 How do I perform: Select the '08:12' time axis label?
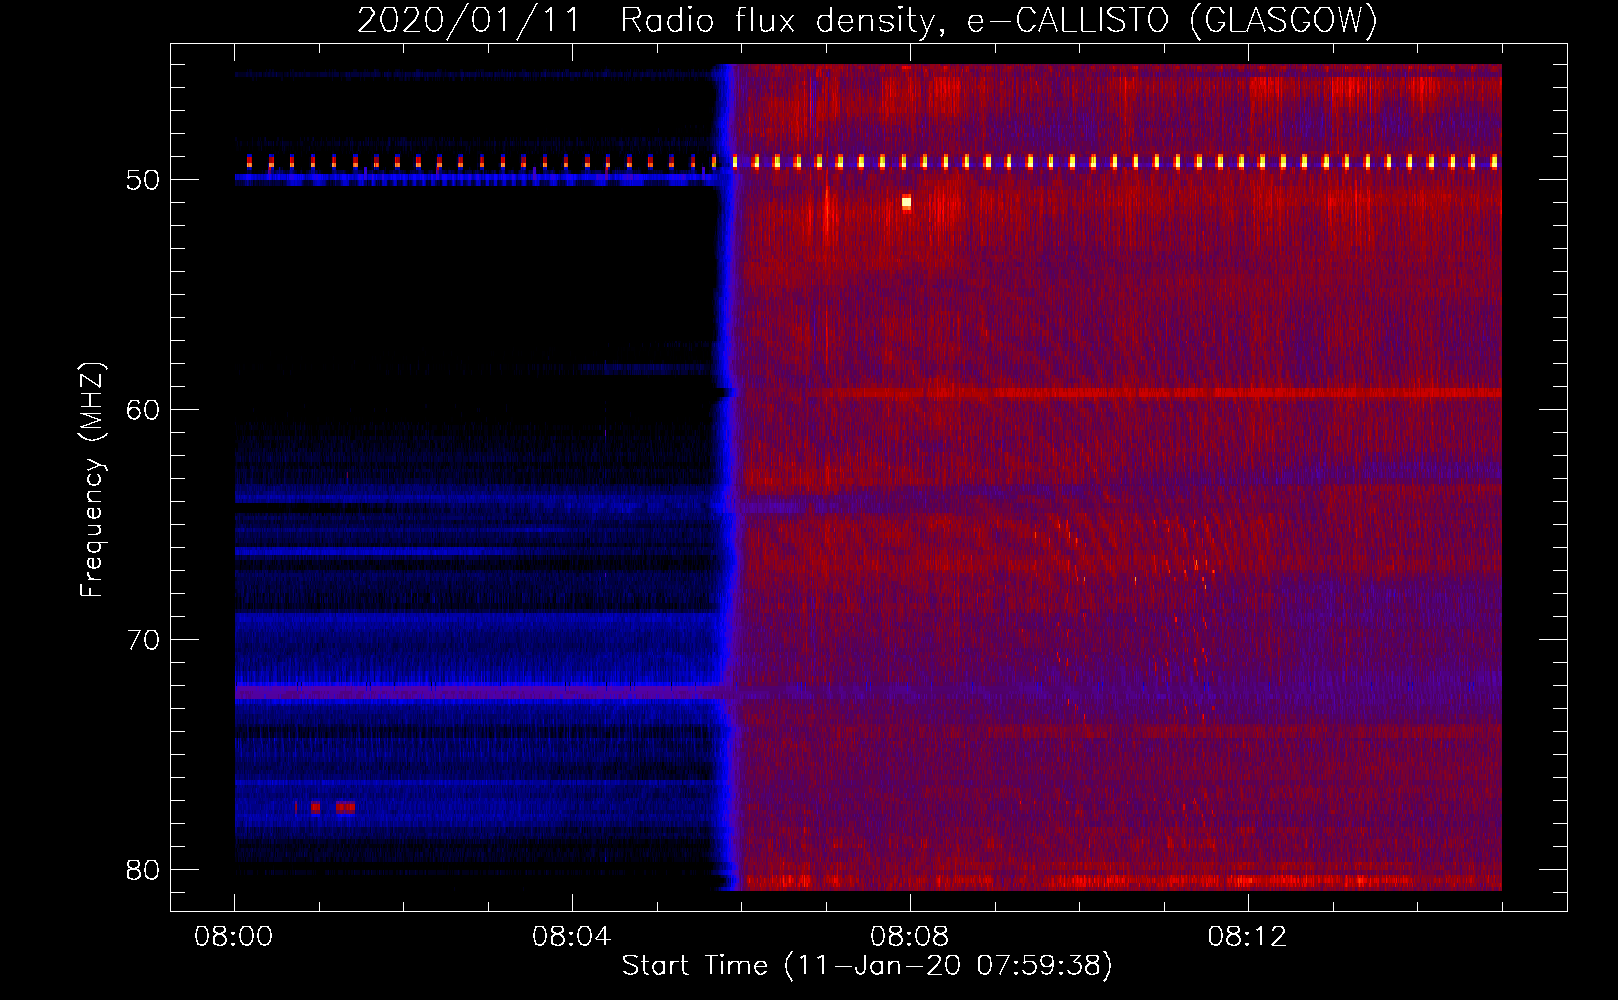point(1247,937)
